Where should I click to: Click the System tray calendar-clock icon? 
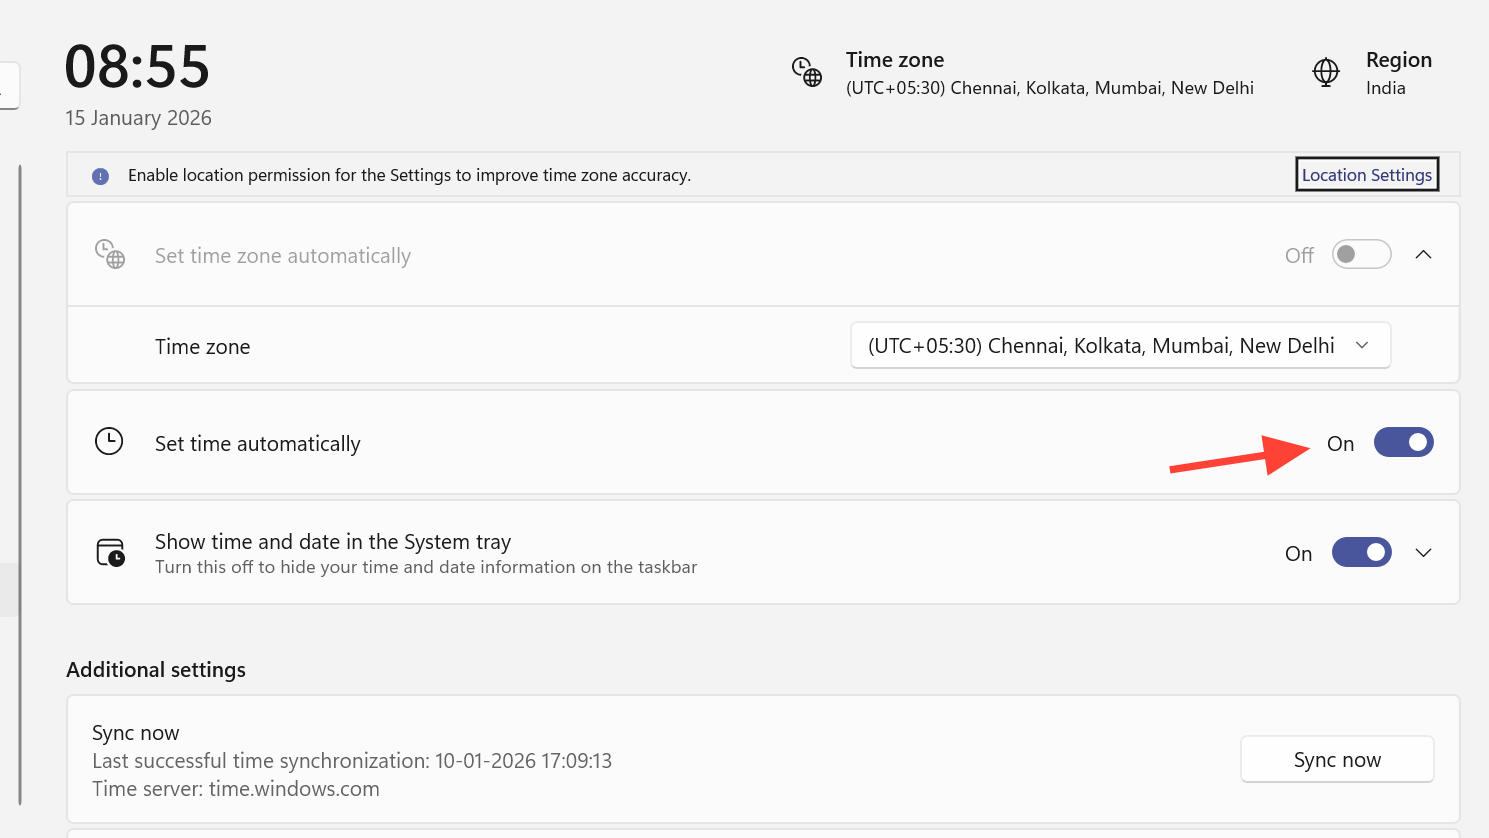(110, 552)
